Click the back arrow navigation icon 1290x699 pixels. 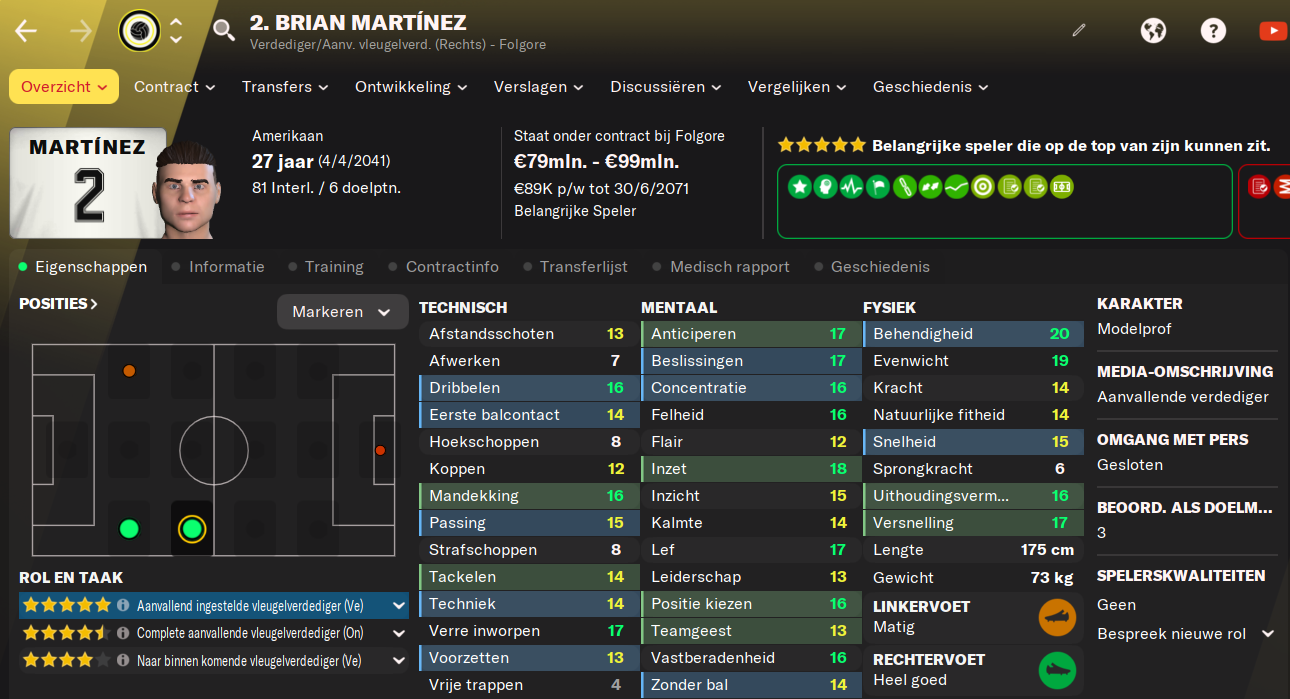coord(26,31)
